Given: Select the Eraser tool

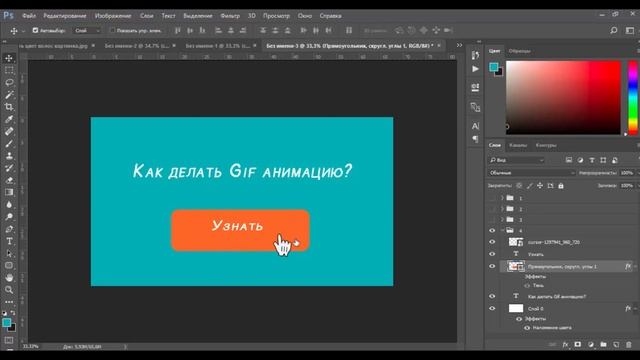Looking at the screenshot, I should coord(9,180).
